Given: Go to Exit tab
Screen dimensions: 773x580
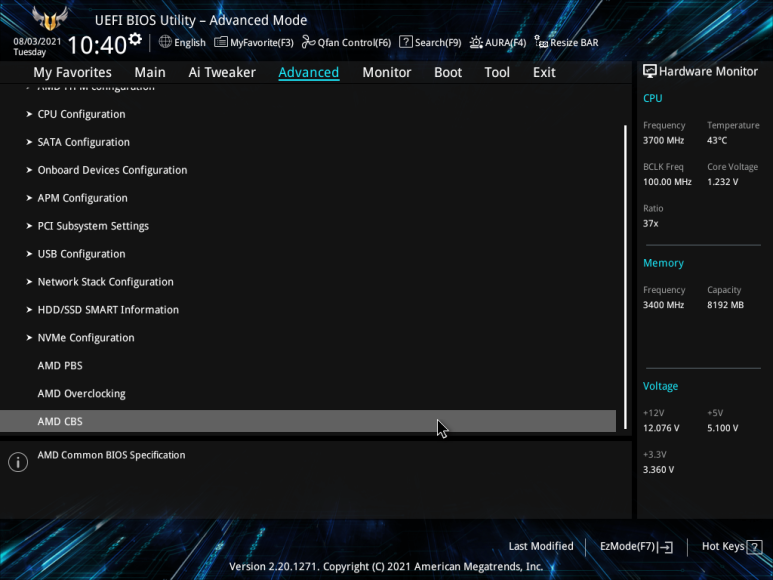Looking at the screenshot, I should tap(544, 72).
